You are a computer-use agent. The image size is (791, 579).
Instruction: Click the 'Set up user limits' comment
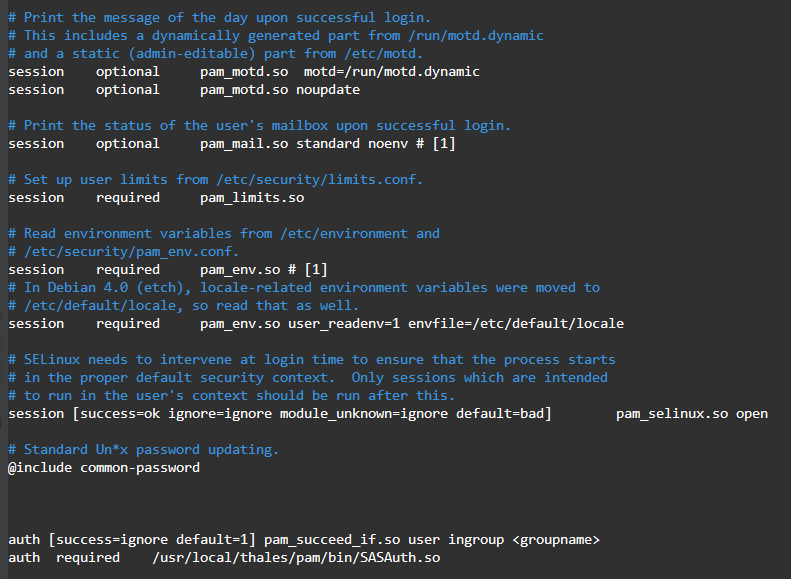pyautogui.click(x=216, y=179)
